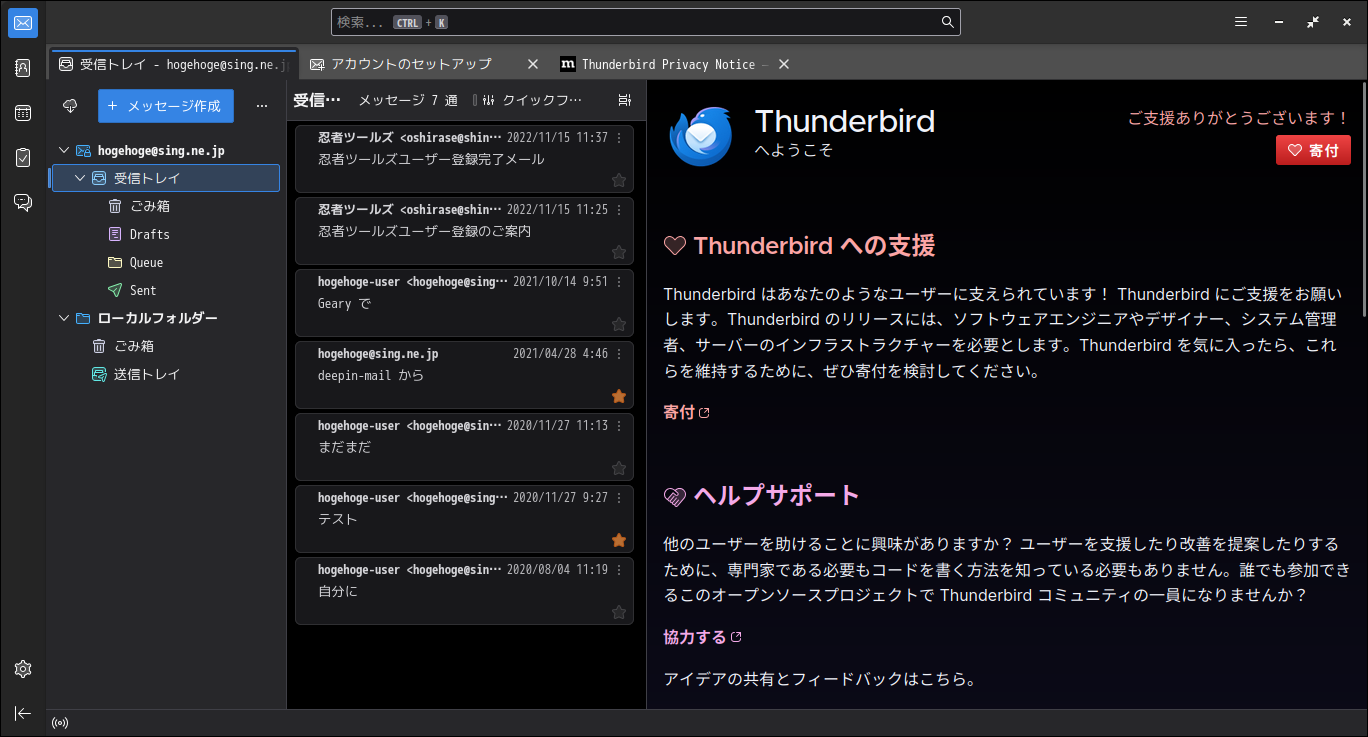The width and height of the screenshot is (1368, 737).
Task: Star the 忍者ツールズユーザー登録完了メール message
Action: point(619,181)
